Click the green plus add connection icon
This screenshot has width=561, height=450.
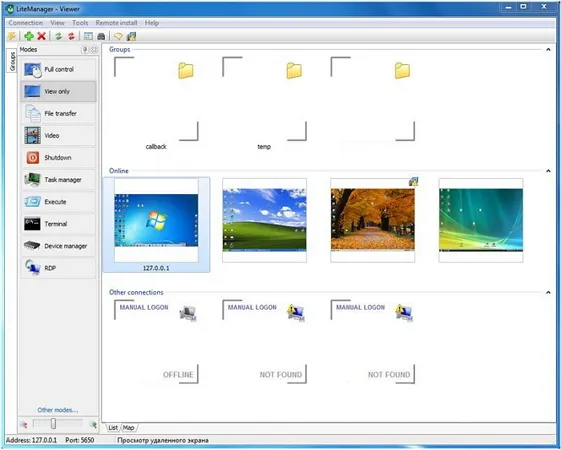tap(29, 36)
